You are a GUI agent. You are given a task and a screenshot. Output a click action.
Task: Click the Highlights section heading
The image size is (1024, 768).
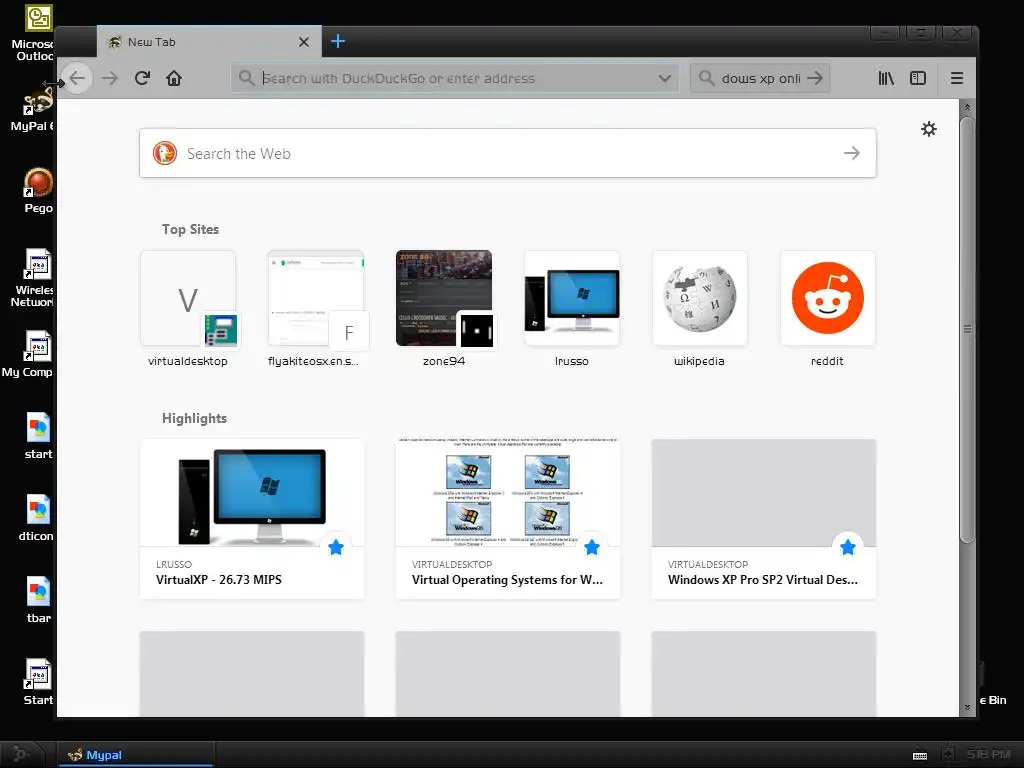tap(195, 418)
